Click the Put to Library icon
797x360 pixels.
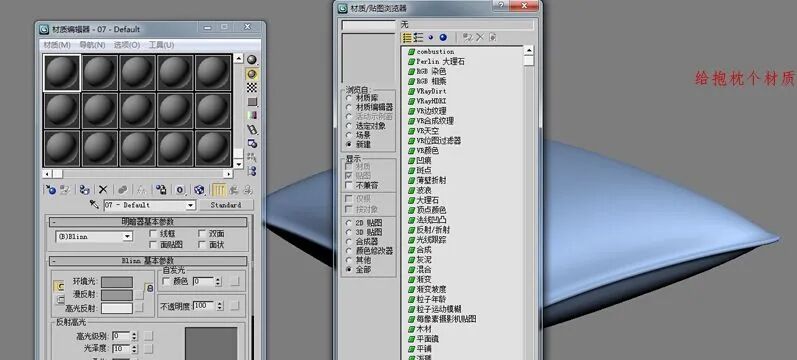tap(161, 190)
